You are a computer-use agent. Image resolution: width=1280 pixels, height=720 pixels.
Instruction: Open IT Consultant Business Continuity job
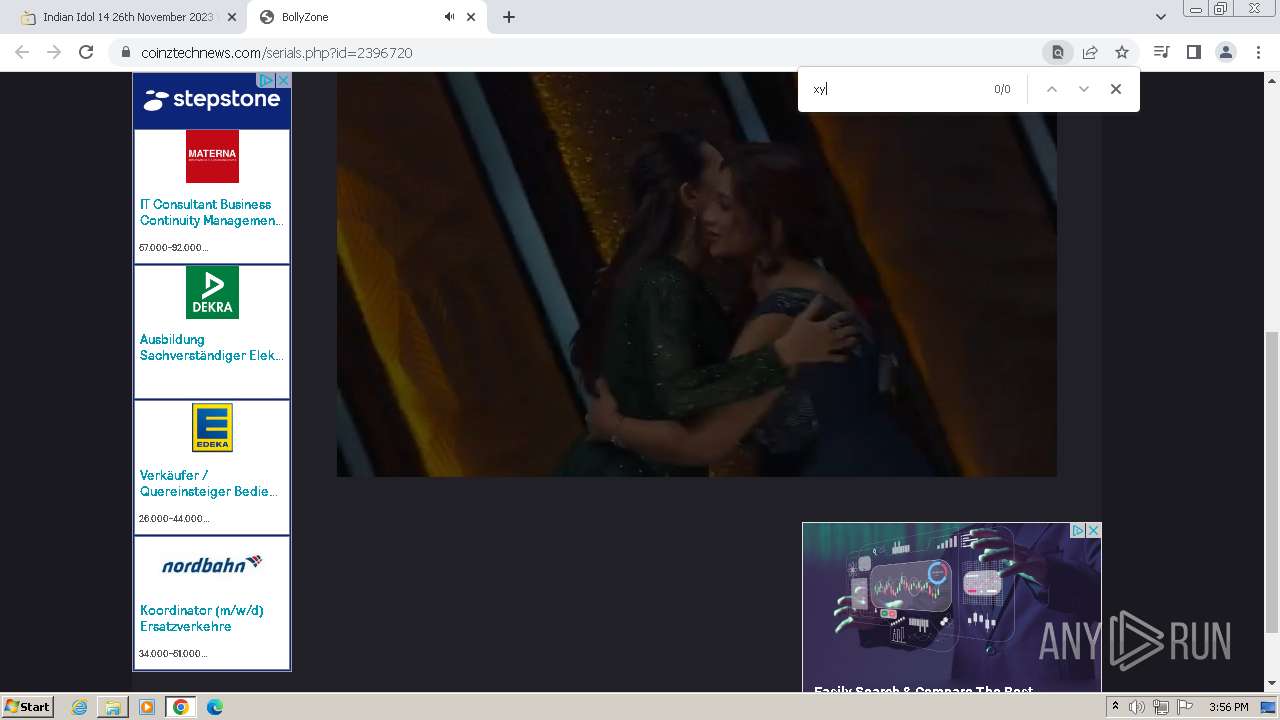click(x=211, y=212)
